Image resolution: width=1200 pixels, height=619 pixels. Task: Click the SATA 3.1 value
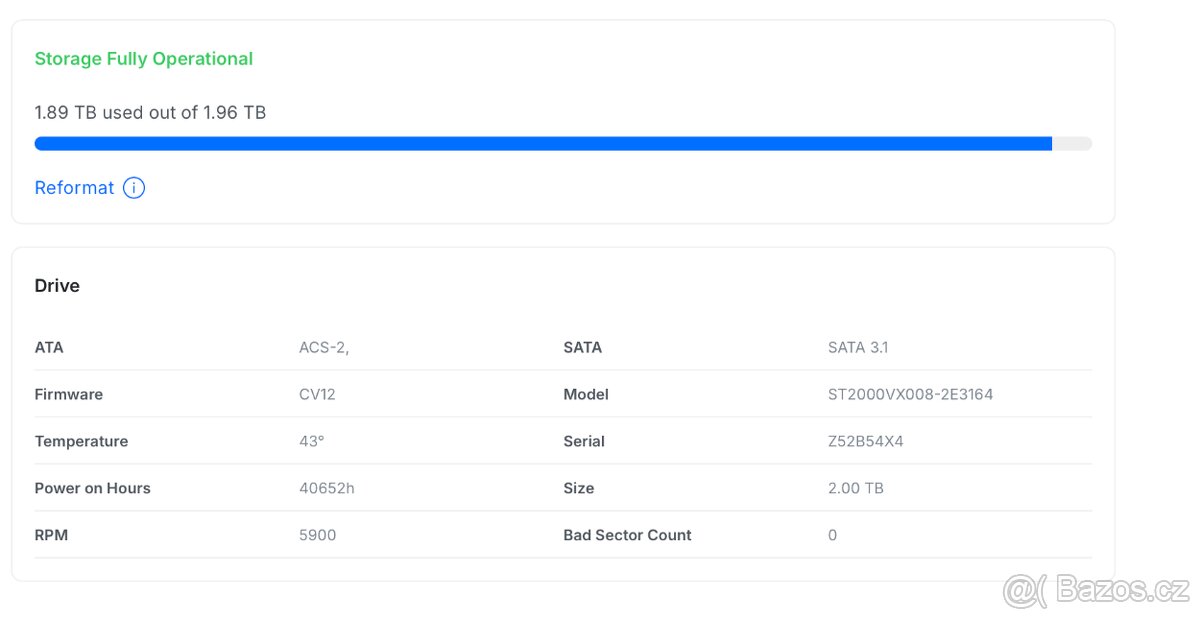click(858, 348)
